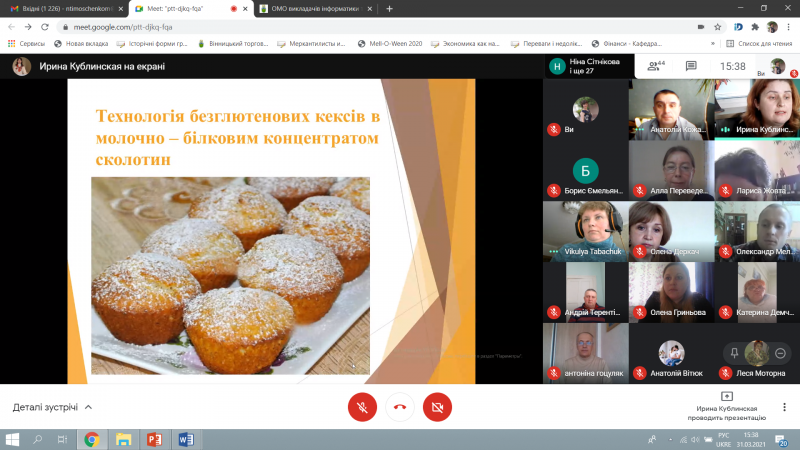Expand the Деталі зустрічі panel
The width and height of the screenshot is (800, 450).
click(53, 407)
